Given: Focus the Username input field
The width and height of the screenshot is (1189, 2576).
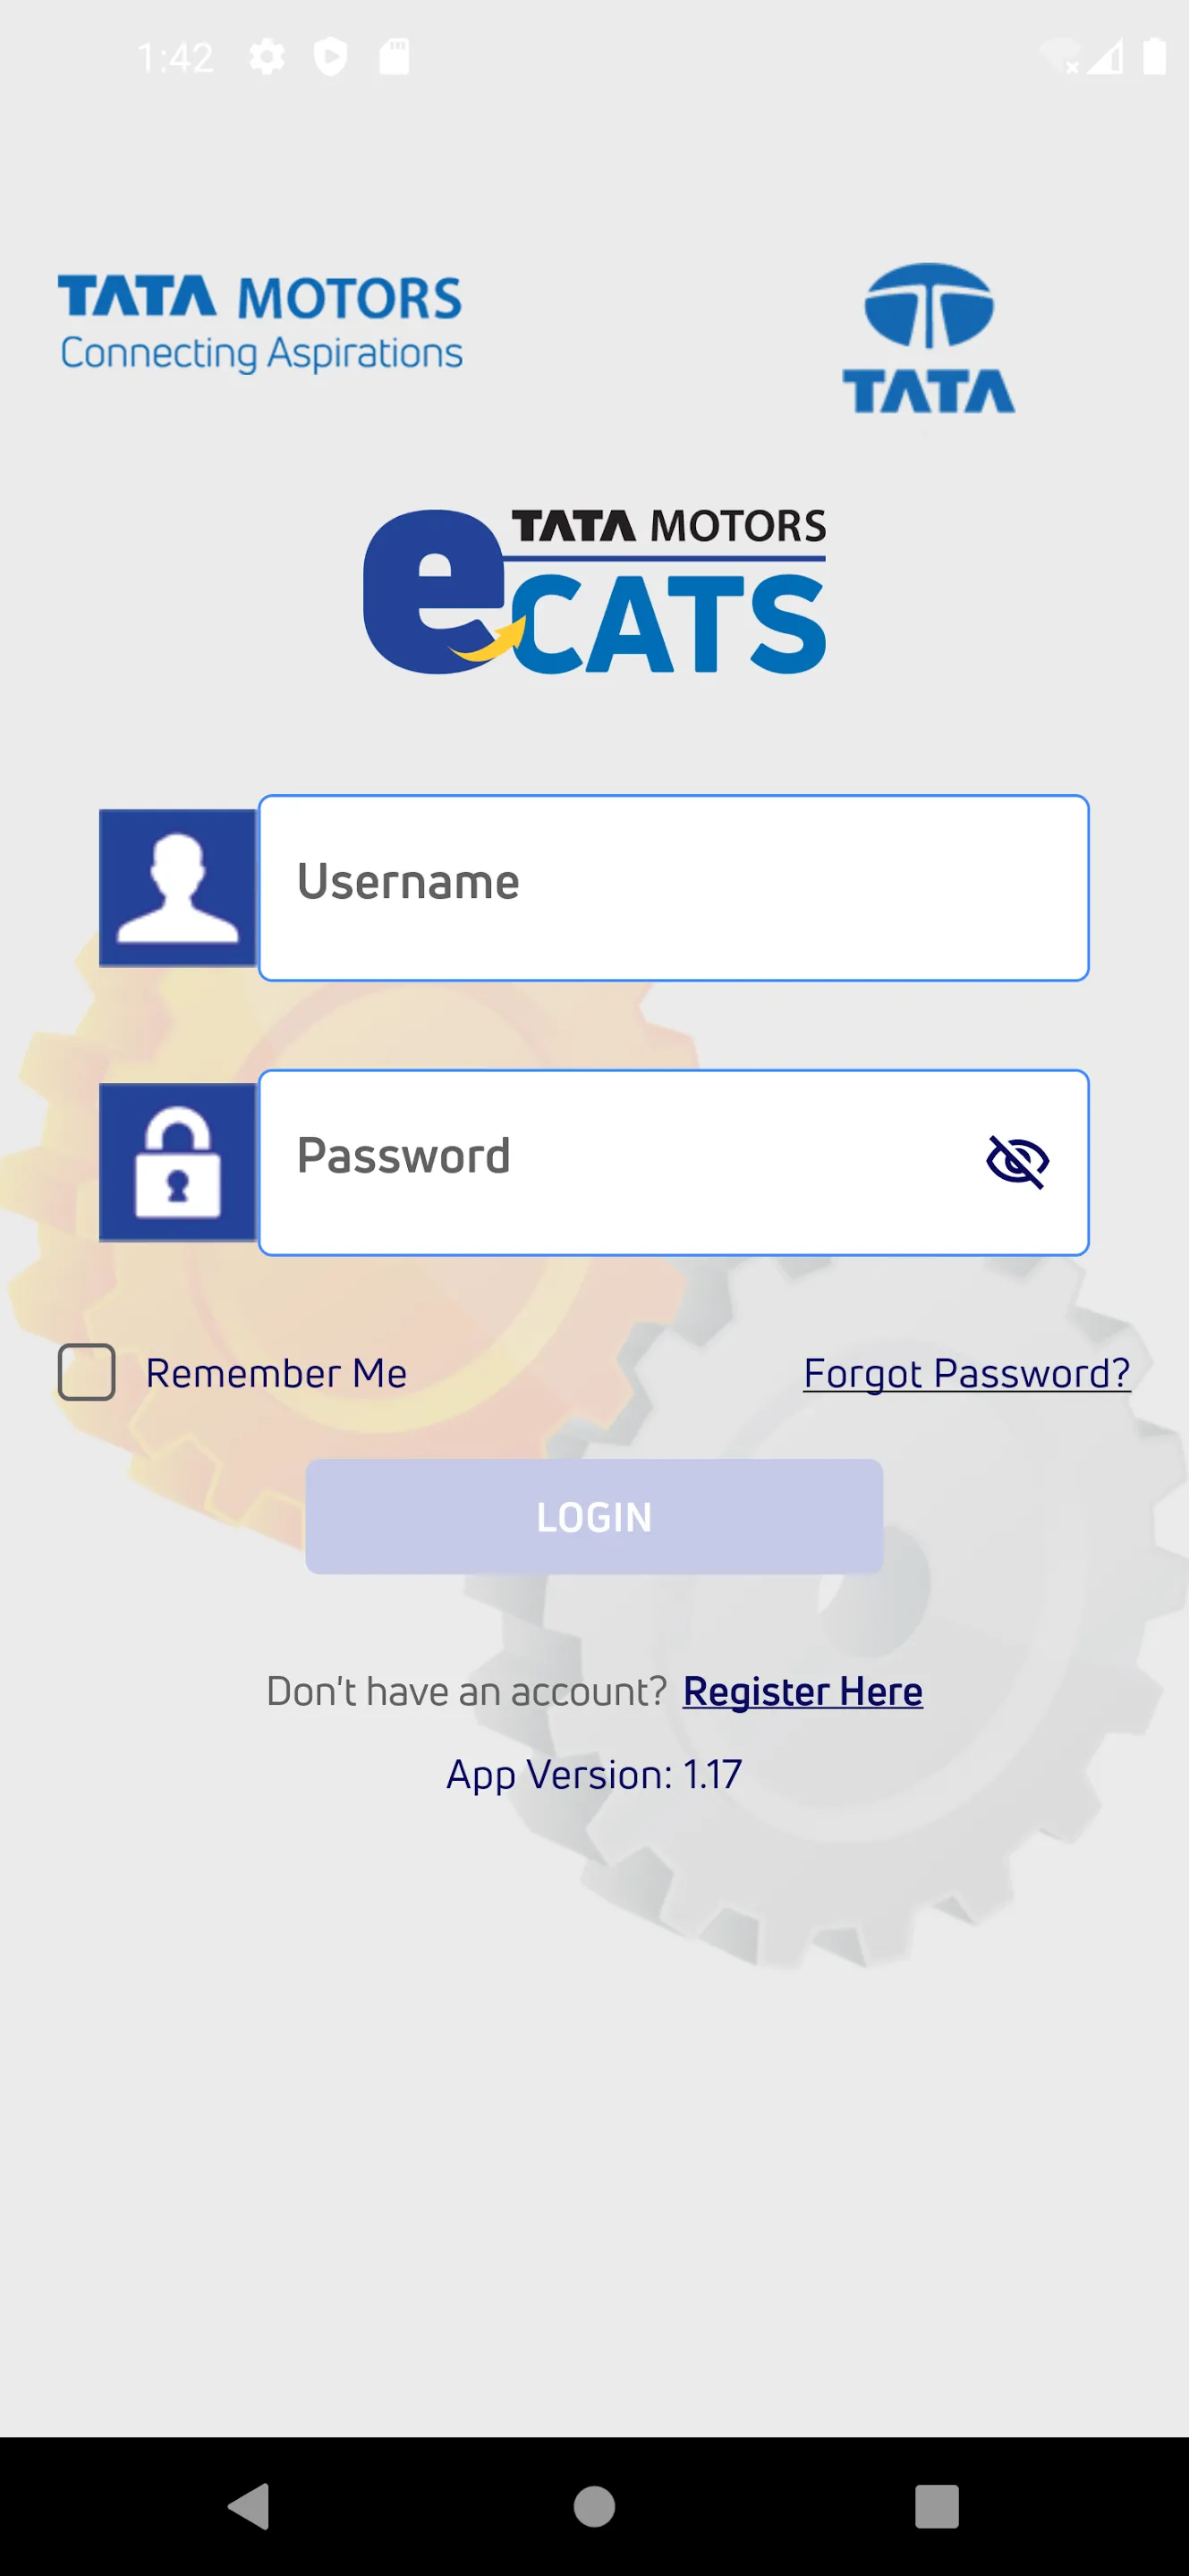Looking at the screenshot, I should (x=673, y=888).
